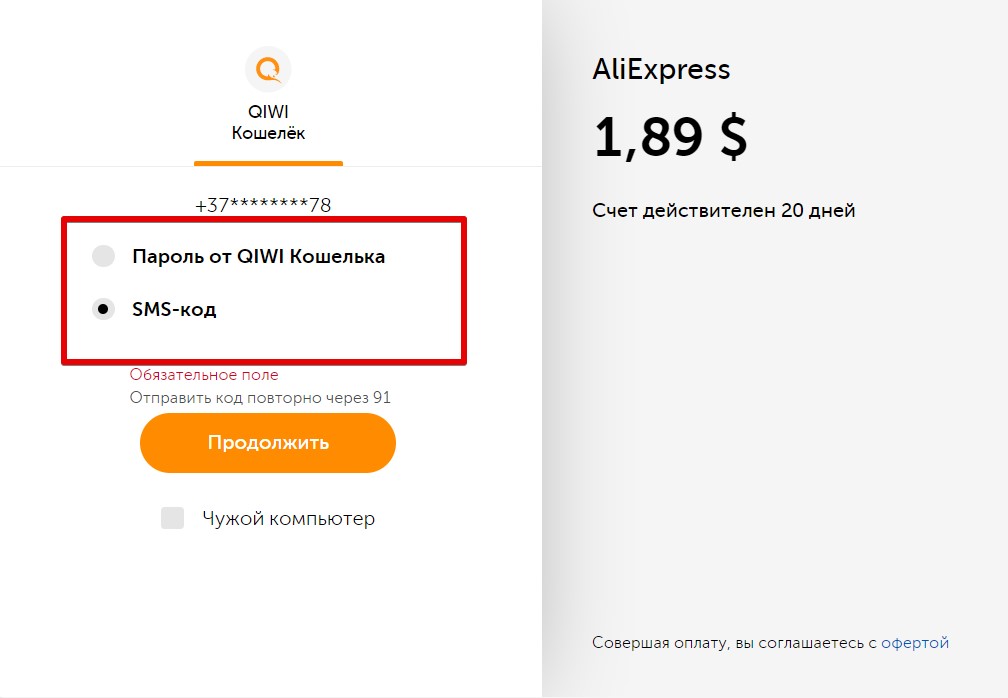
Task: Select the Пароль от QIWI Кошелька radio button
Action: (x=104, y=256)
